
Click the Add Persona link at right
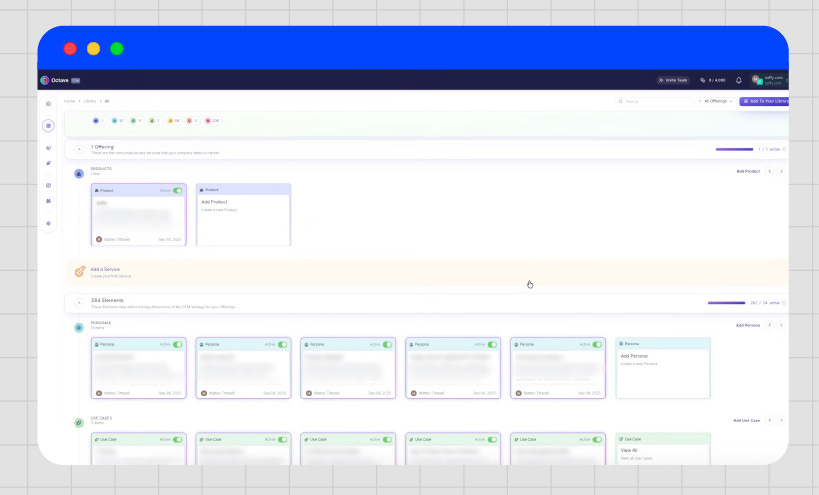(x=748, y=325)
